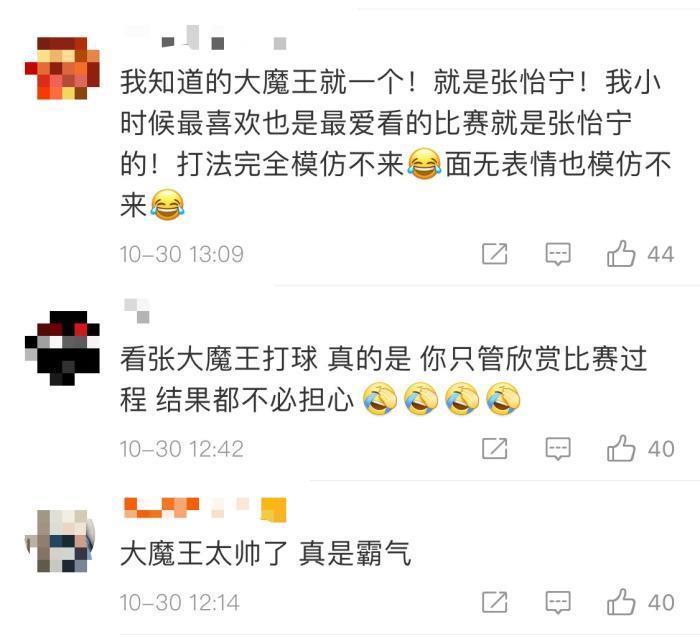Select the 10-30 12:14 timestamp
The image size is (700, 637).
179,603
